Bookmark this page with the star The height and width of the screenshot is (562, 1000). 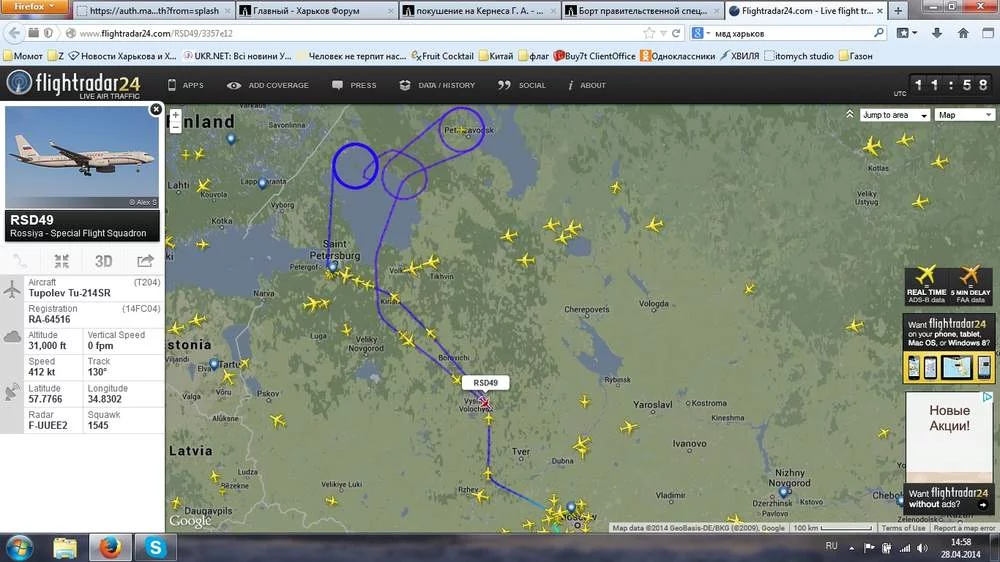click(649, 33)
